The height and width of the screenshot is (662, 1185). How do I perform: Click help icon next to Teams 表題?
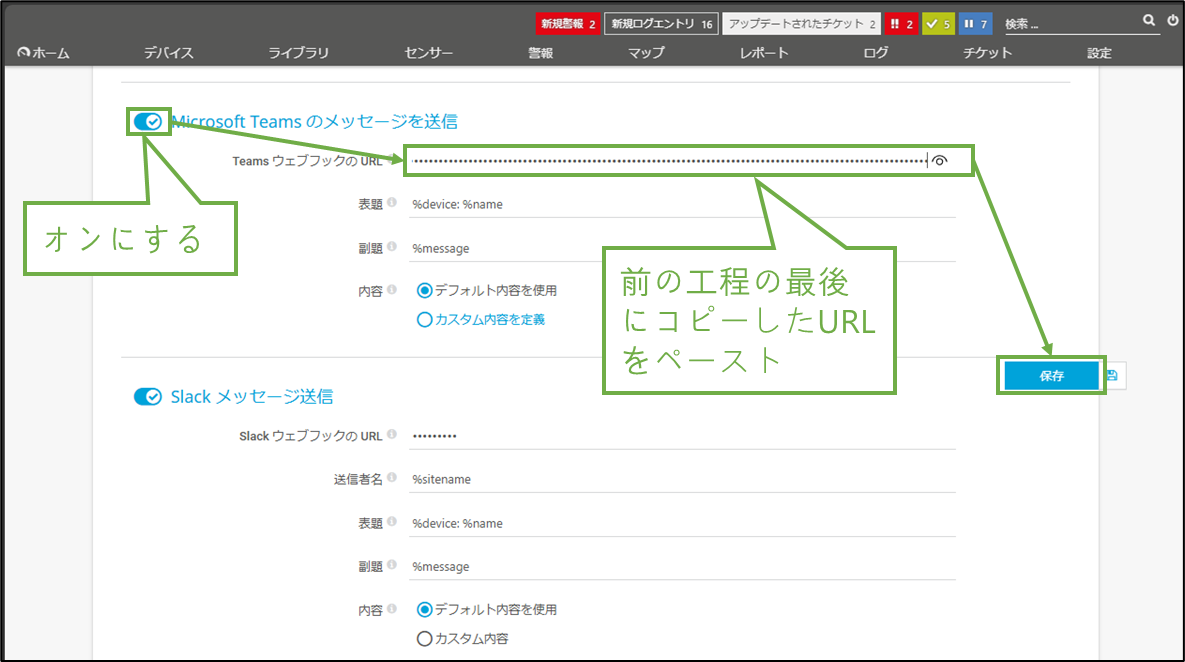[x=391, y=203]
